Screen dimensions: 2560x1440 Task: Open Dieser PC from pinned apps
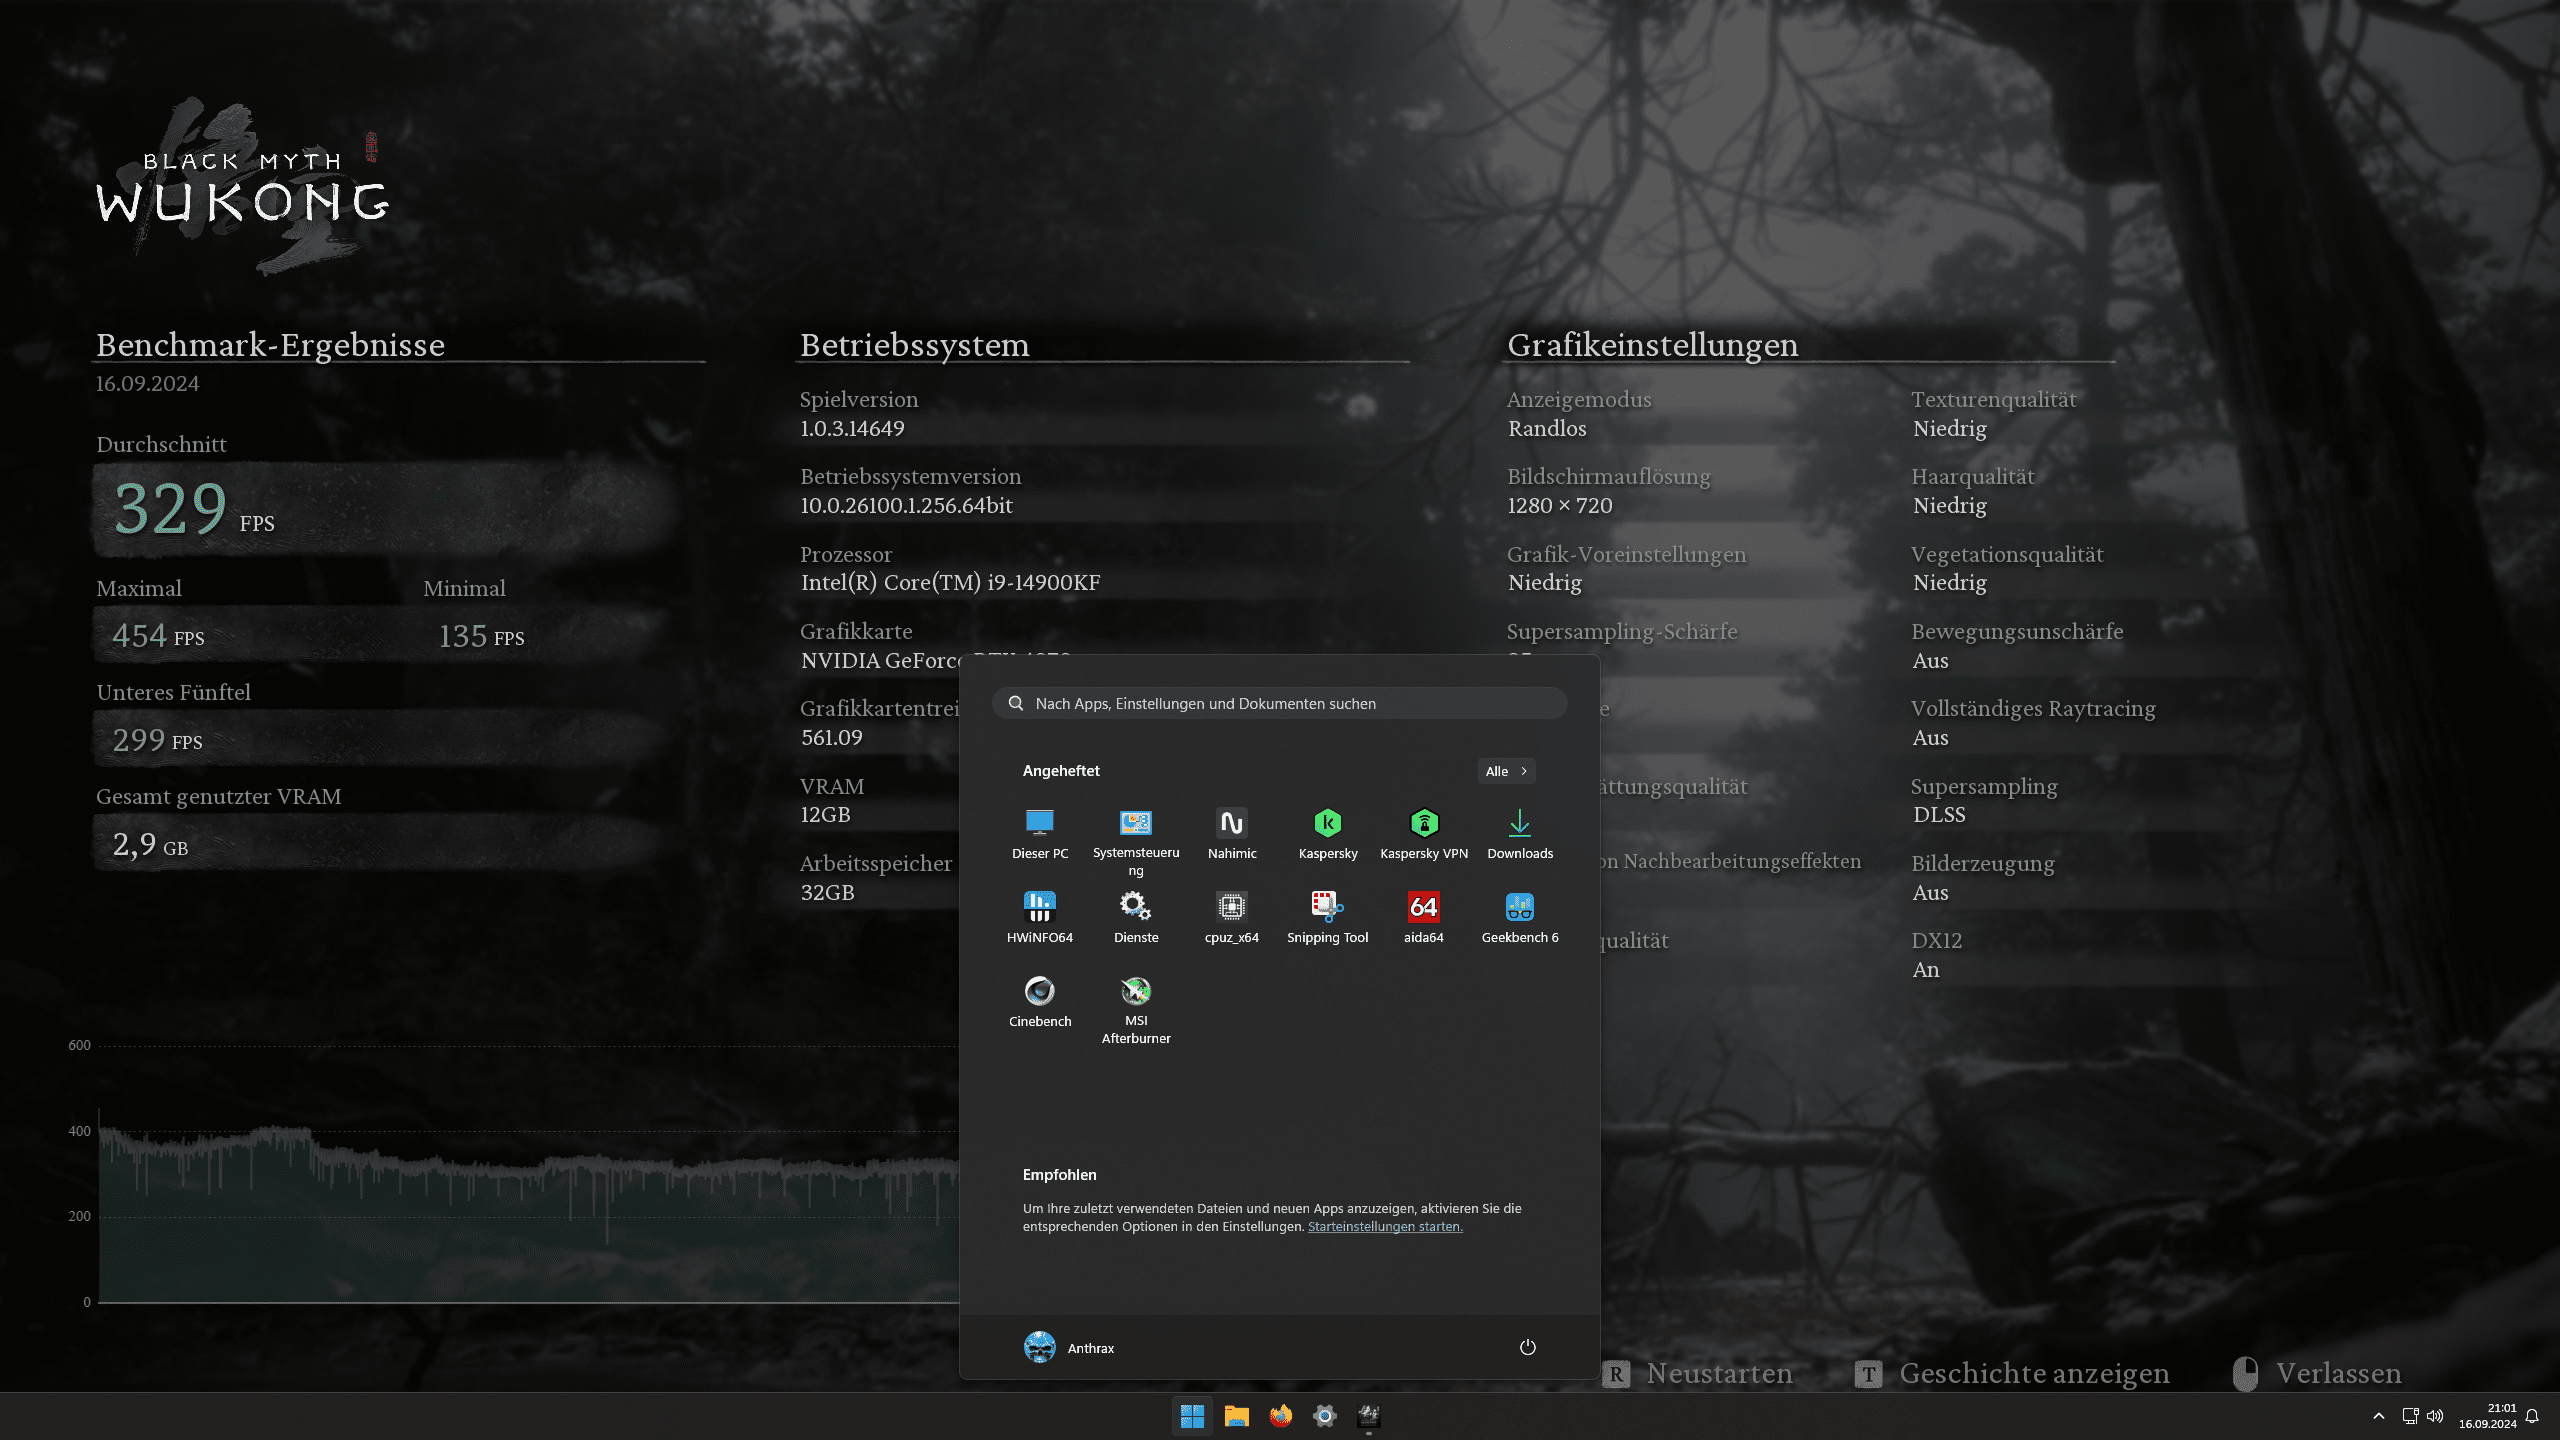point(1039,834)
